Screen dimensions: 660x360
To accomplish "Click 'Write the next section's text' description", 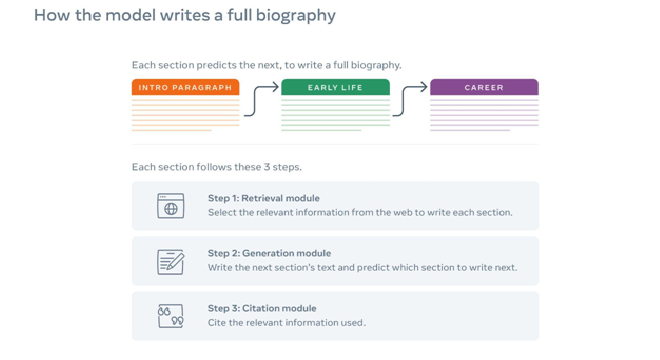I will click(362, 268).
